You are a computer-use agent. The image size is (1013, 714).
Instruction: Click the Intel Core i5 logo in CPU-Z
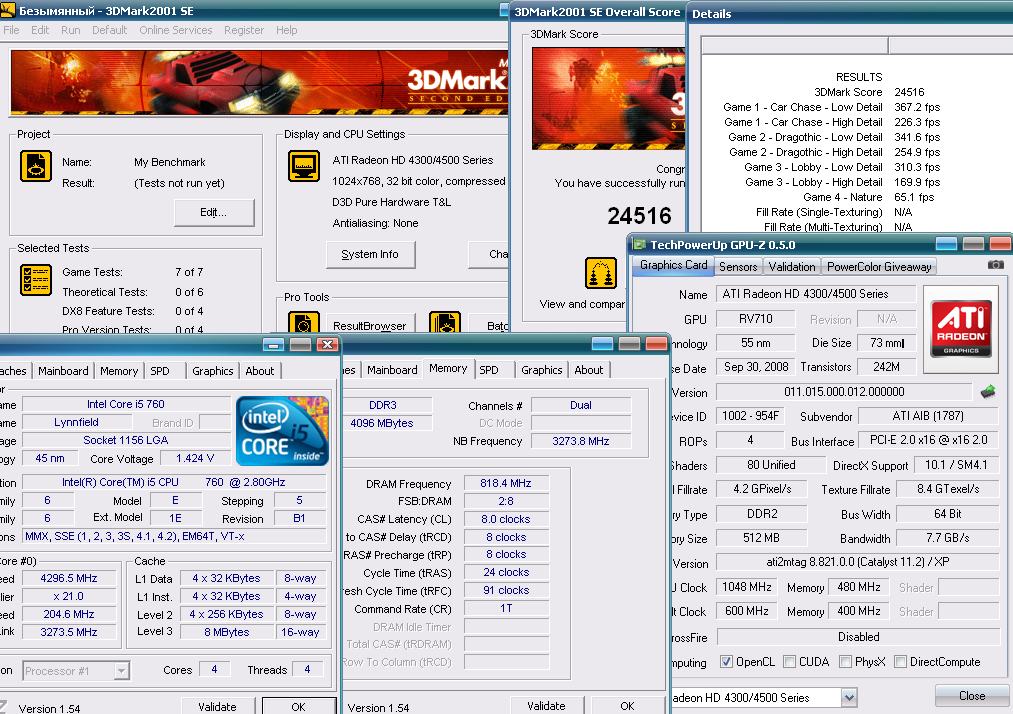click(x=282, y=431)
